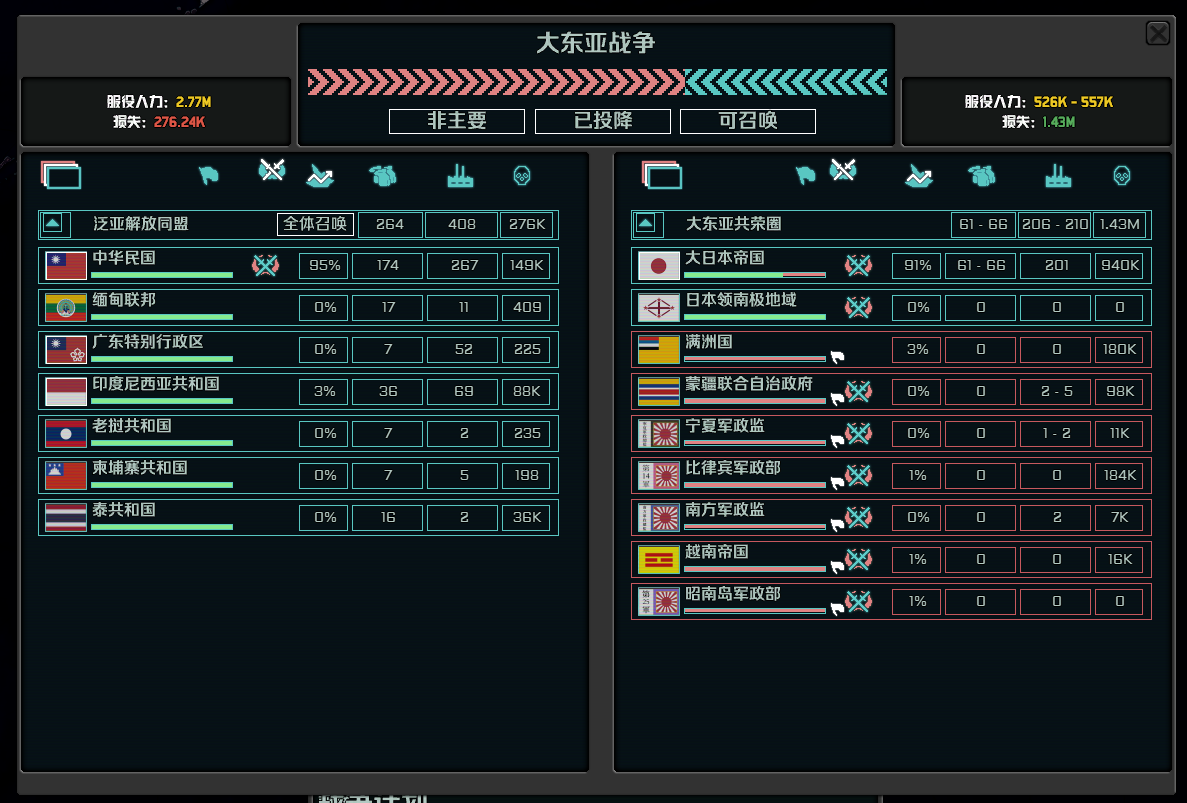Screen dimensions: 1187x803
Task: Select the 柬埔寨共和国 flag
Action: (66, 475)
